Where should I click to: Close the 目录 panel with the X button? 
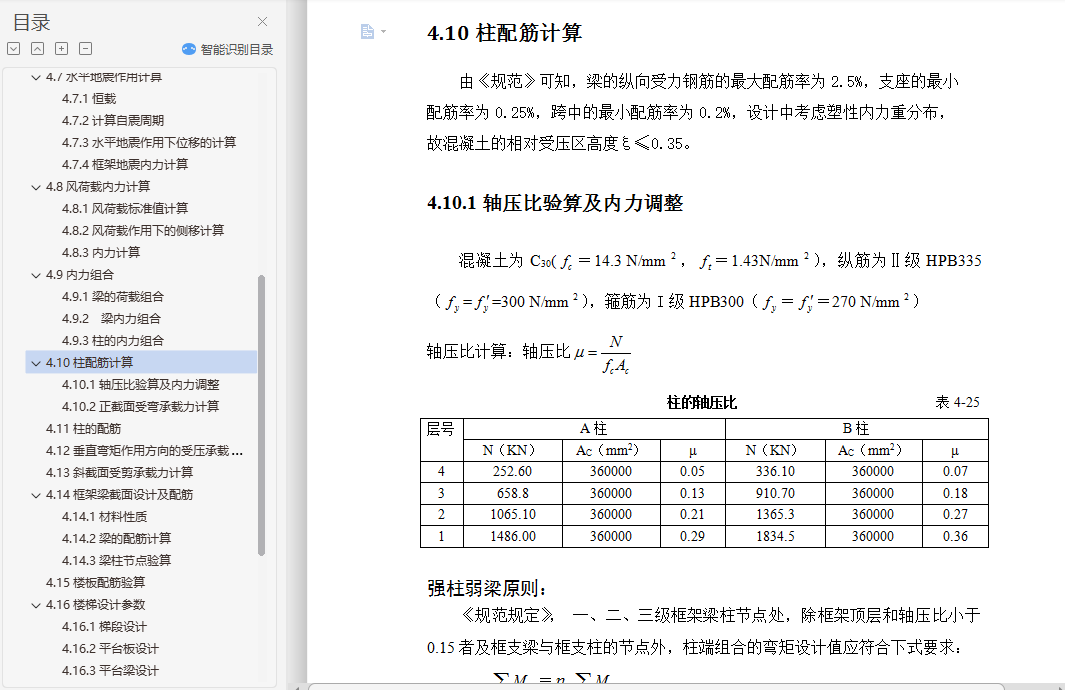click(x=262, y=22)
